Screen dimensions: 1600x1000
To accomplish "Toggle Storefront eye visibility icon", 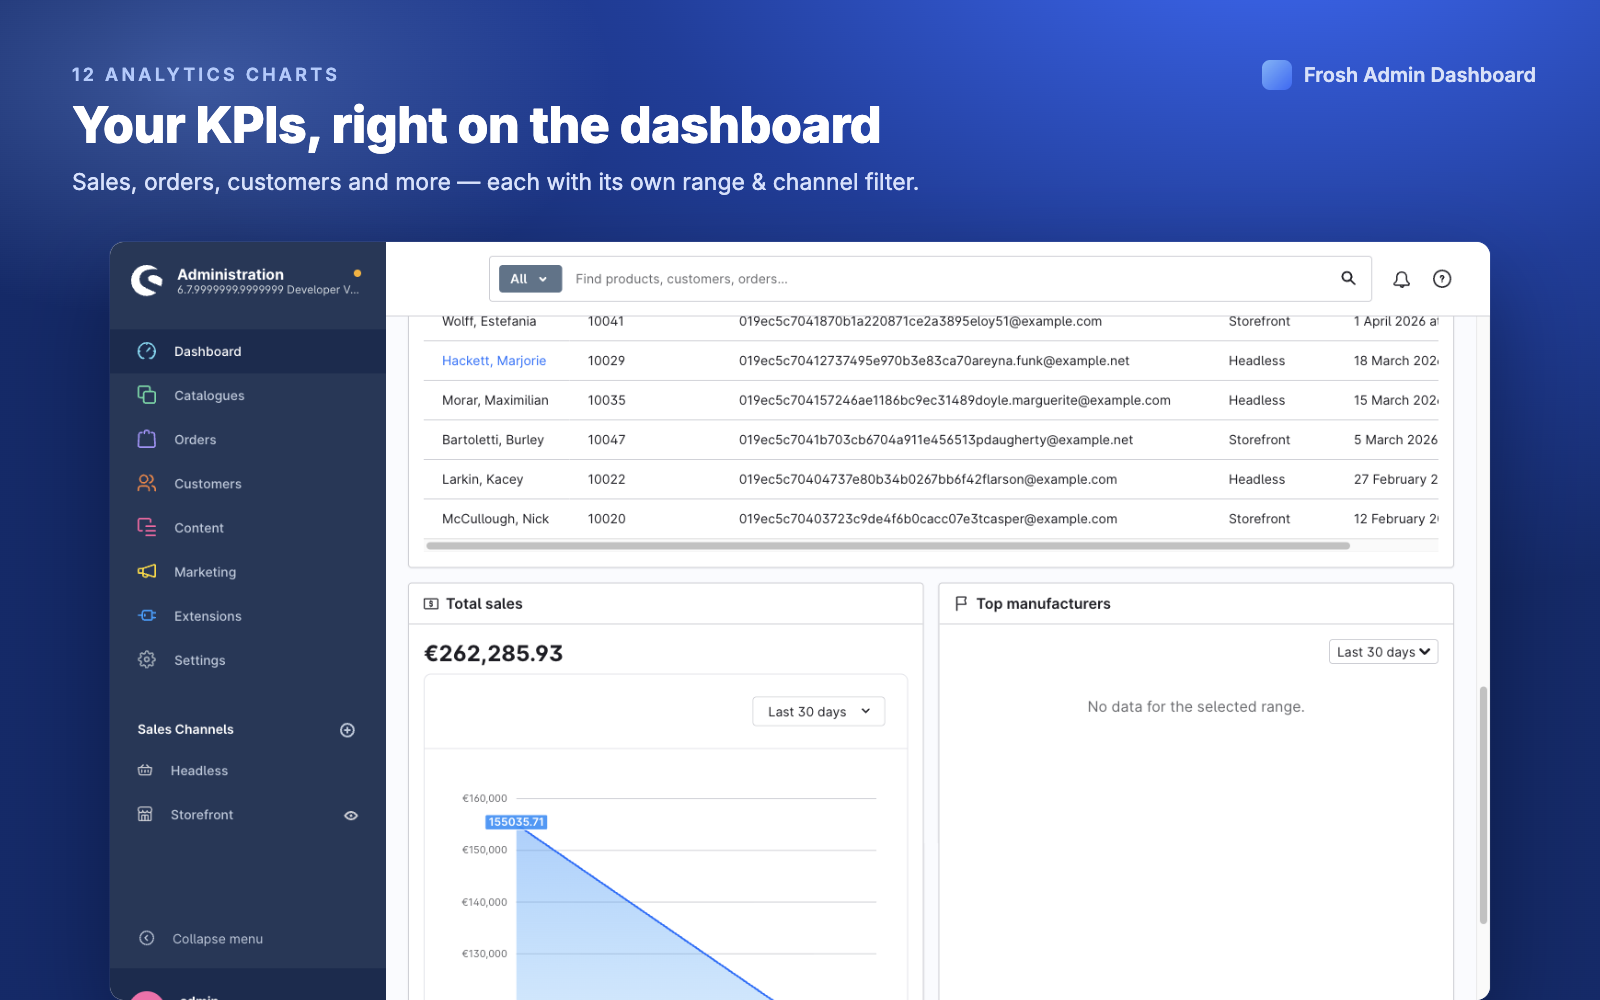I will (351, 815).
